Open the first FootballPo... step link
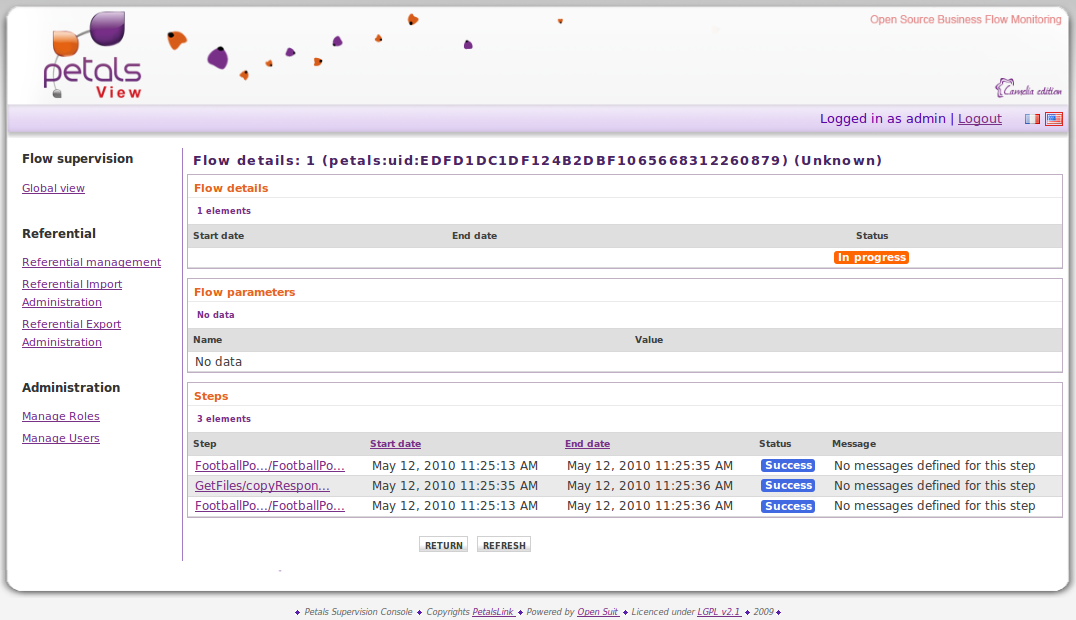The width and height of the screenshot is (1076, 620). [x=269, y=466]
